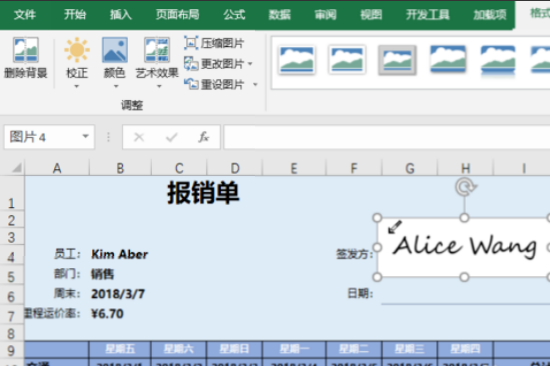Apply the third highlighted picture style thumbnail

pyautogui.click(x=397, y=60)
